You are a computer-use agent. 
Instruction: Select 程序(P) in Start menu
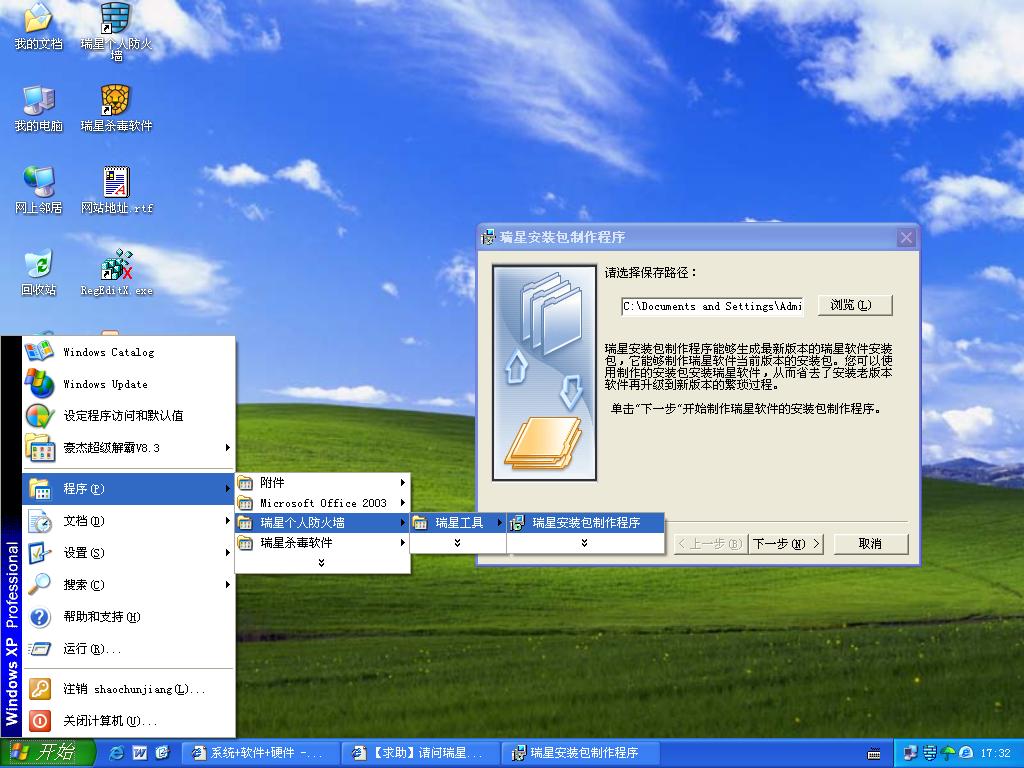(x=129, y=488)
